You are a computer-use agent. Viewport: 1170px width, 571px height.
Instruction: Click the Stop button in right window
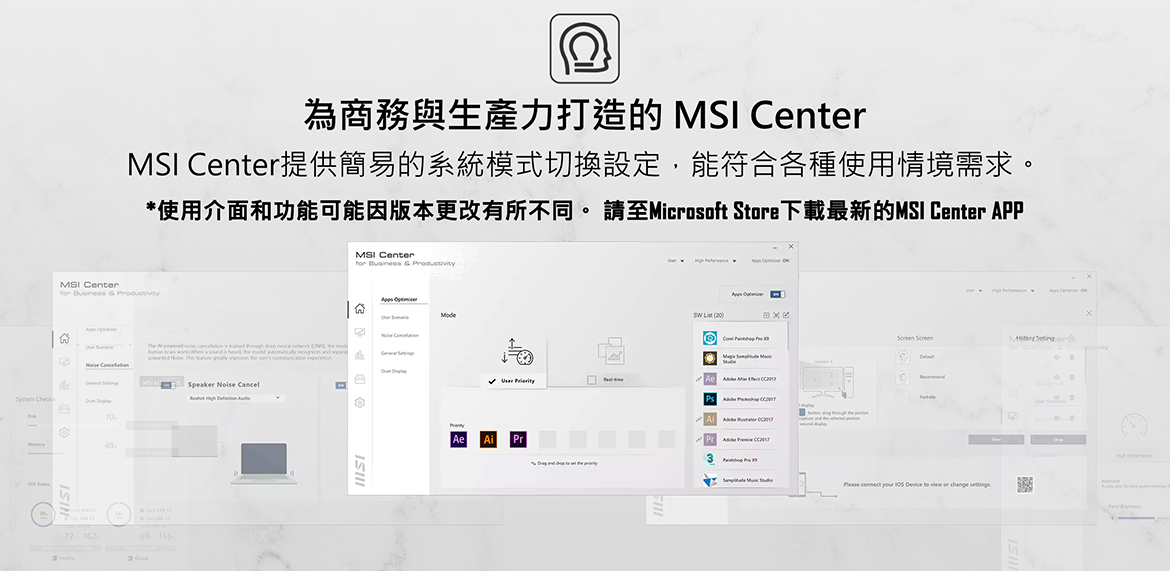[x=1057, y=440]
